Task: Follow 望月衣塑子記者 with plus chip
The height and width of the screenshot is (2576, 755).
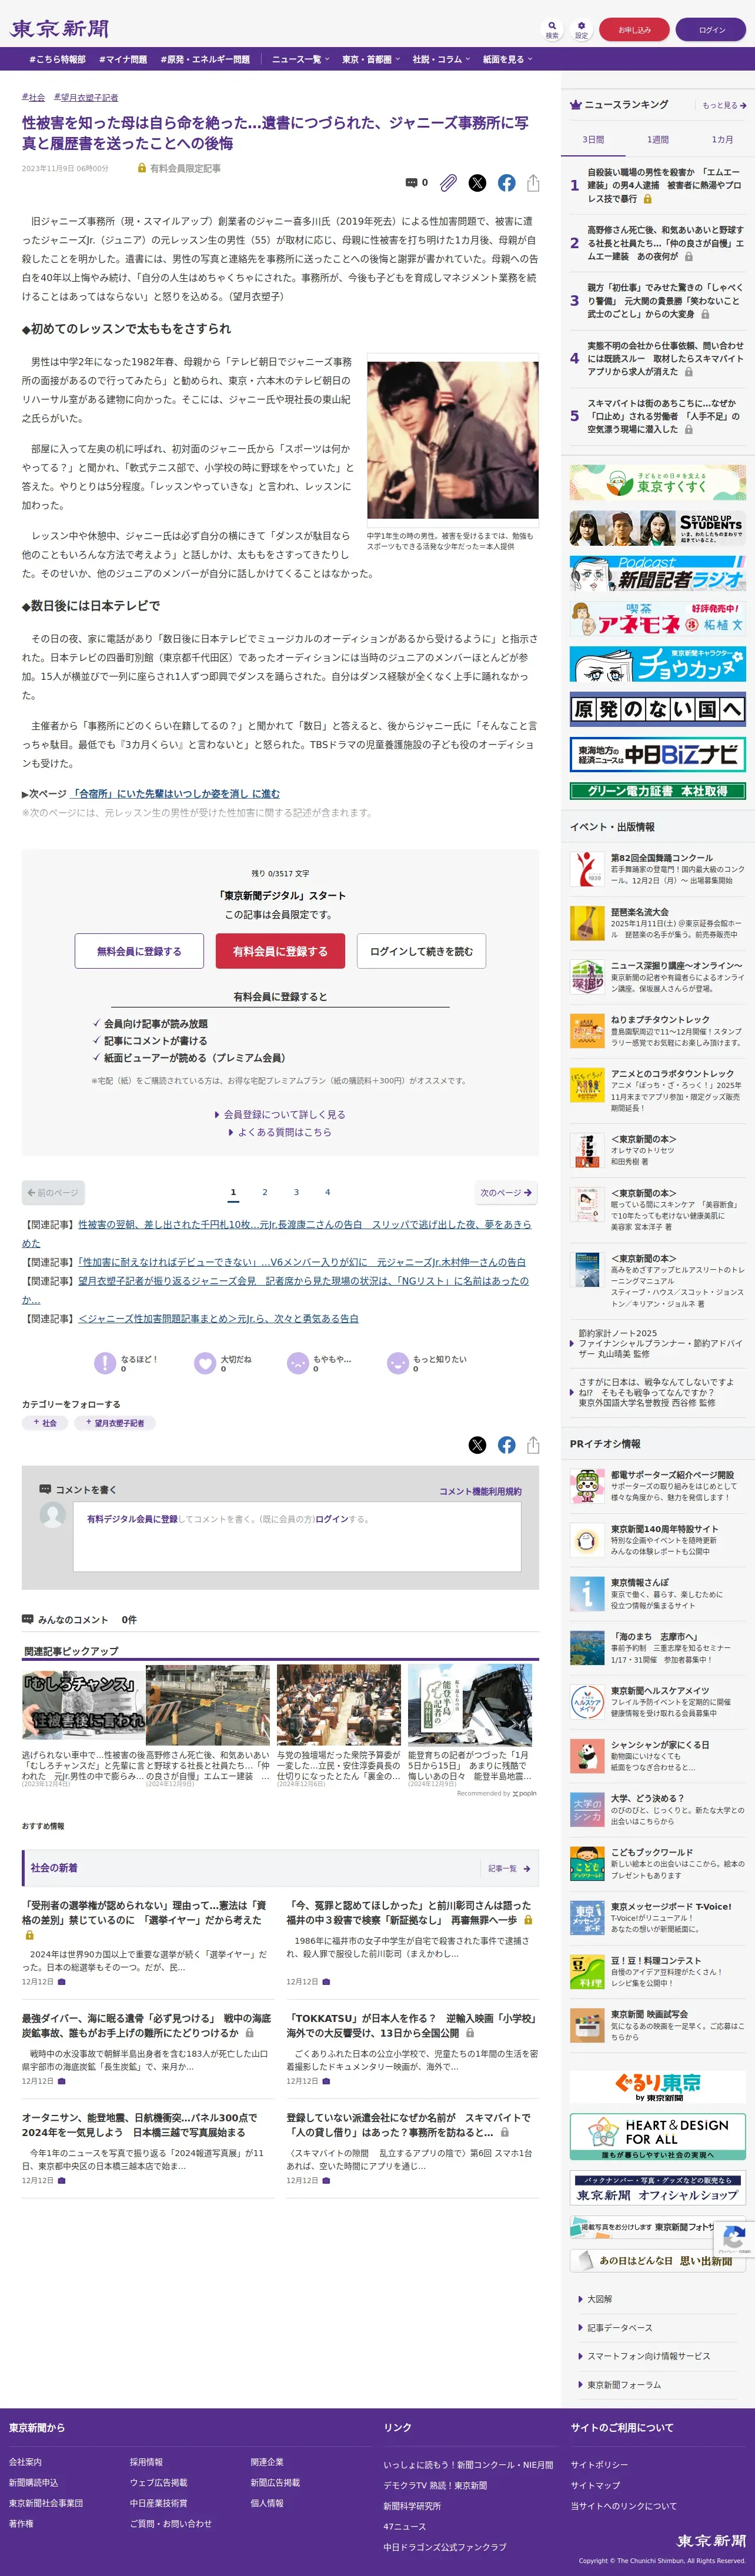Action: pos(114,1423)
